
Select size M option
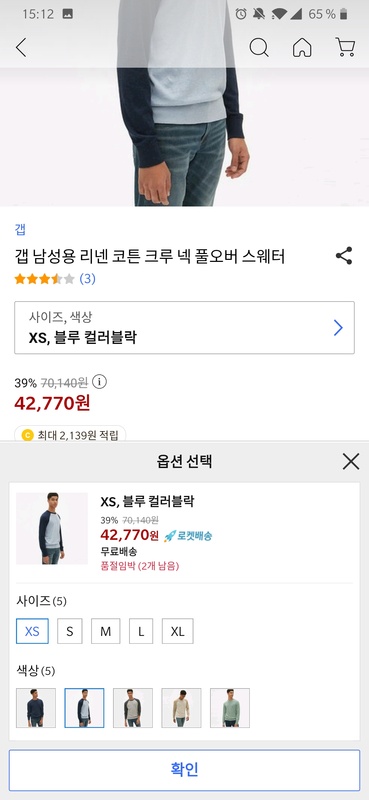(106, 631)
